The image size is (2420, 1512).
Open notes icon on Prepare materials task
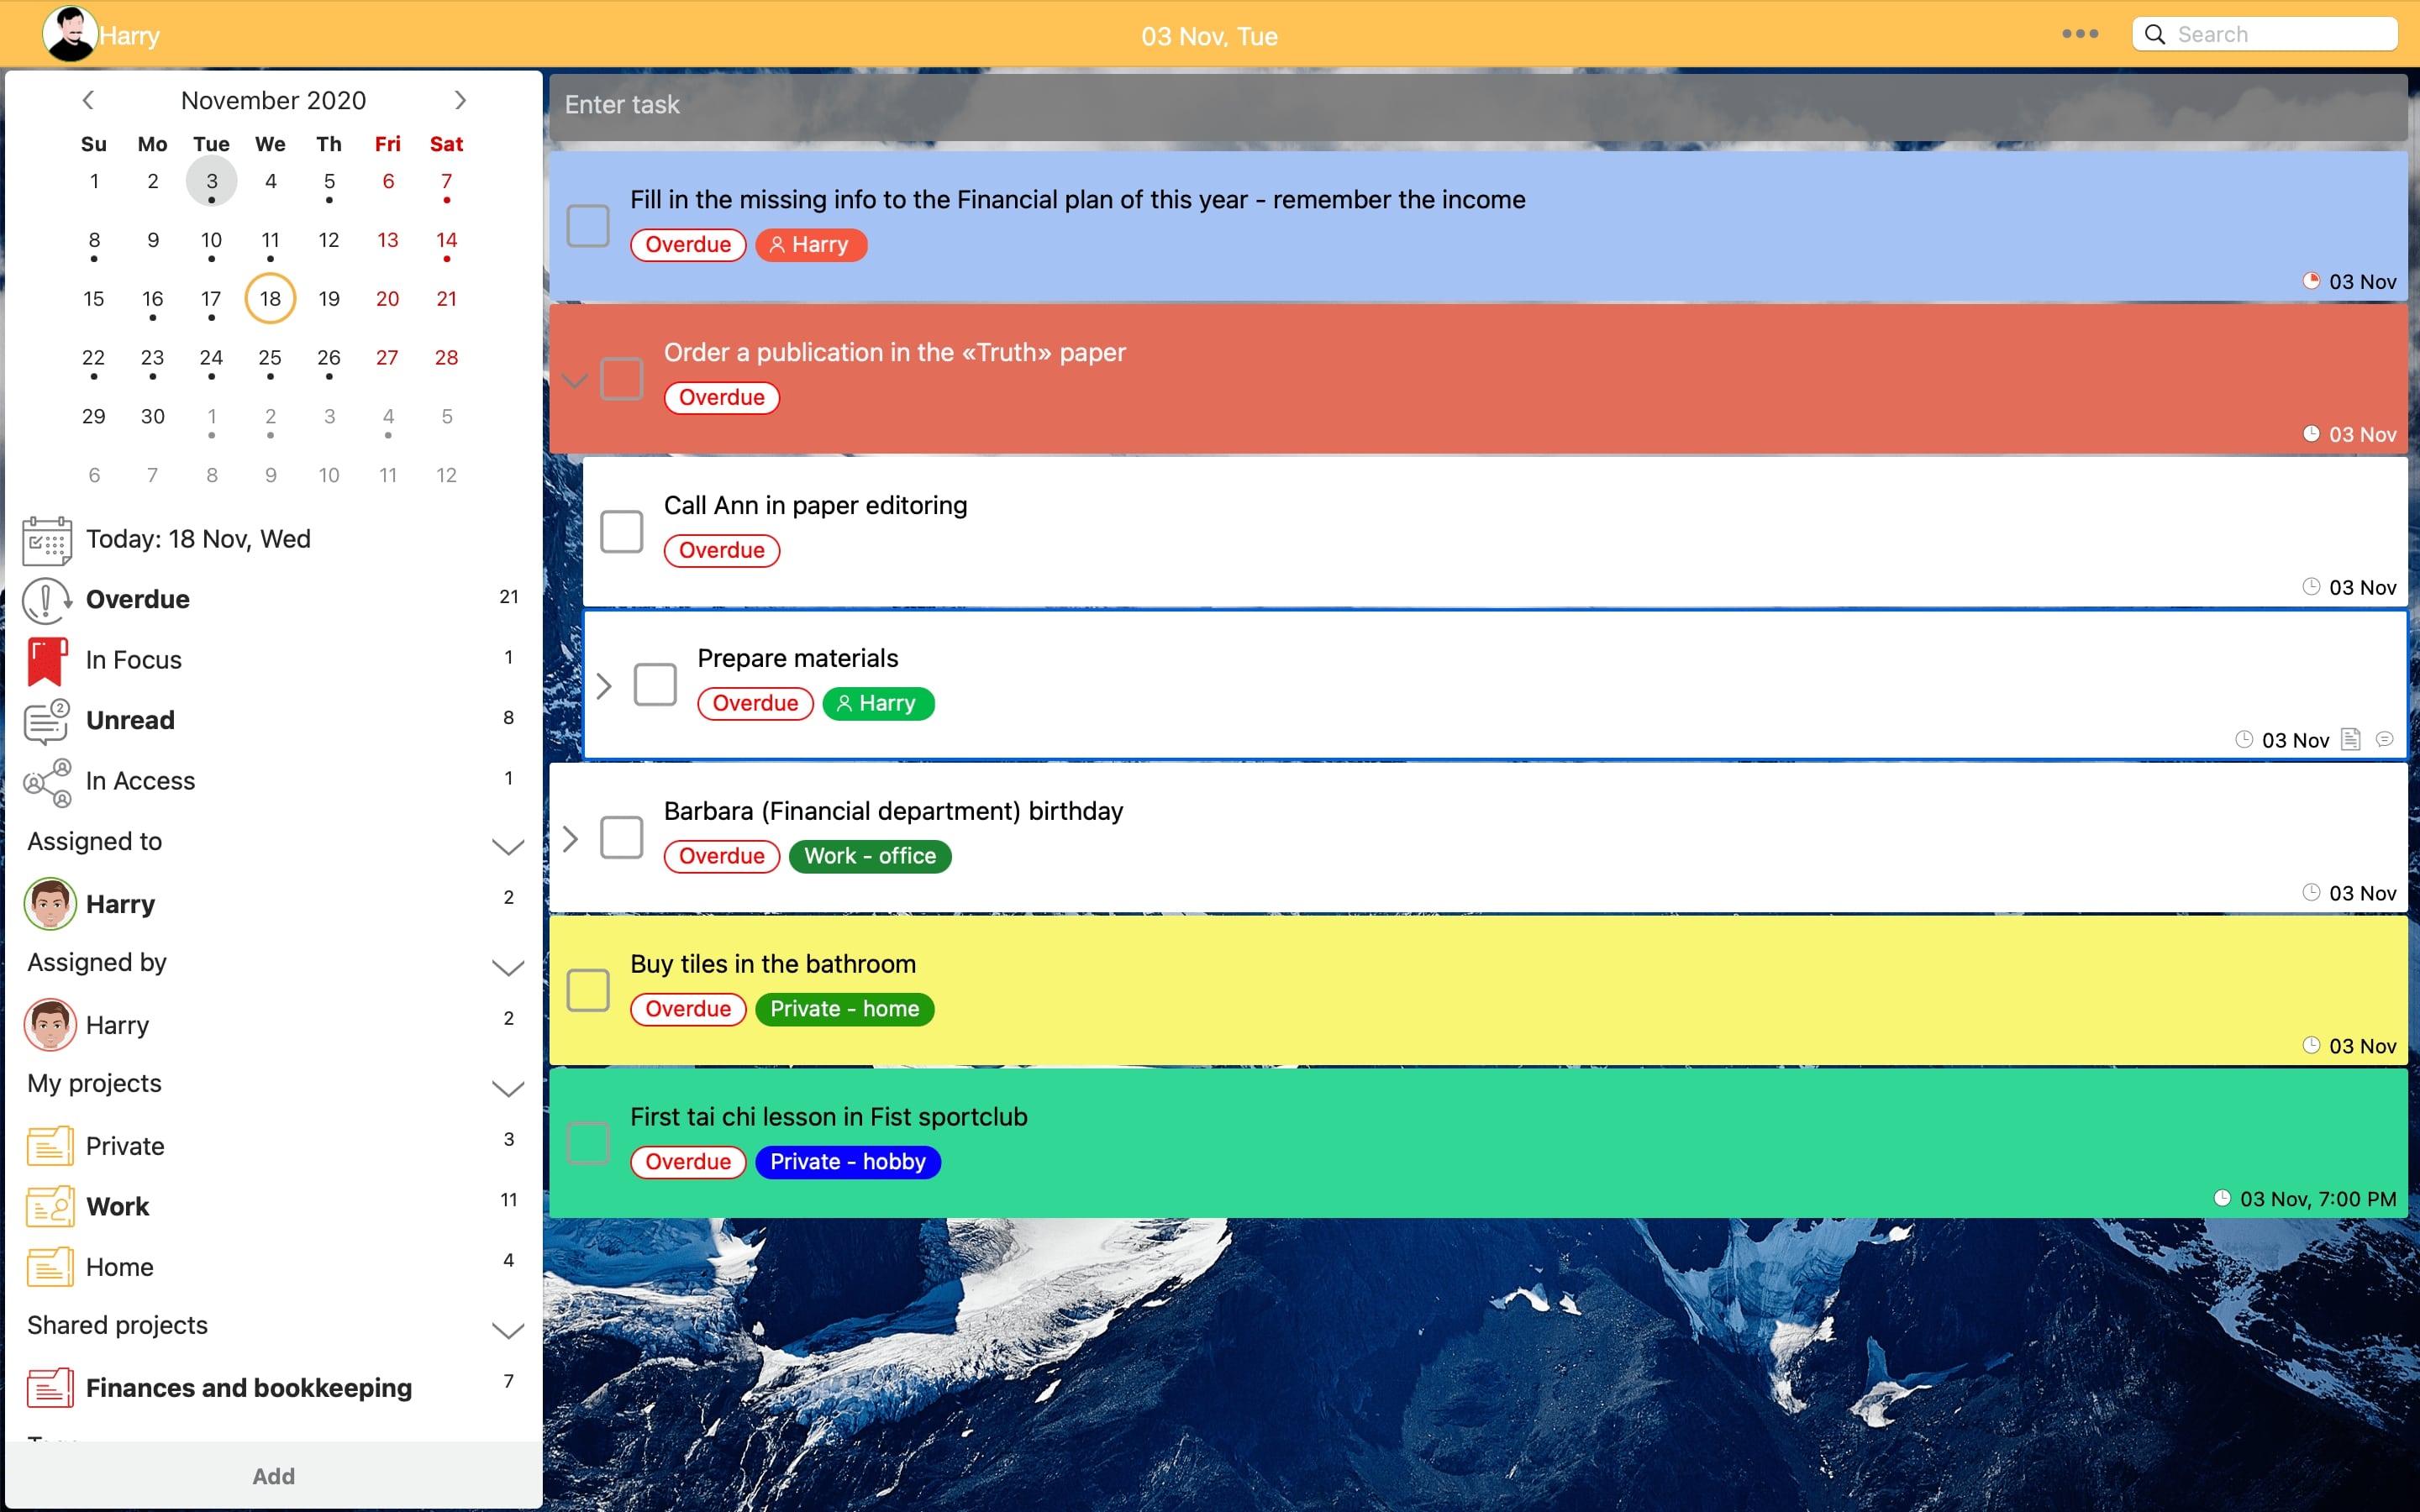[2351, 740]
